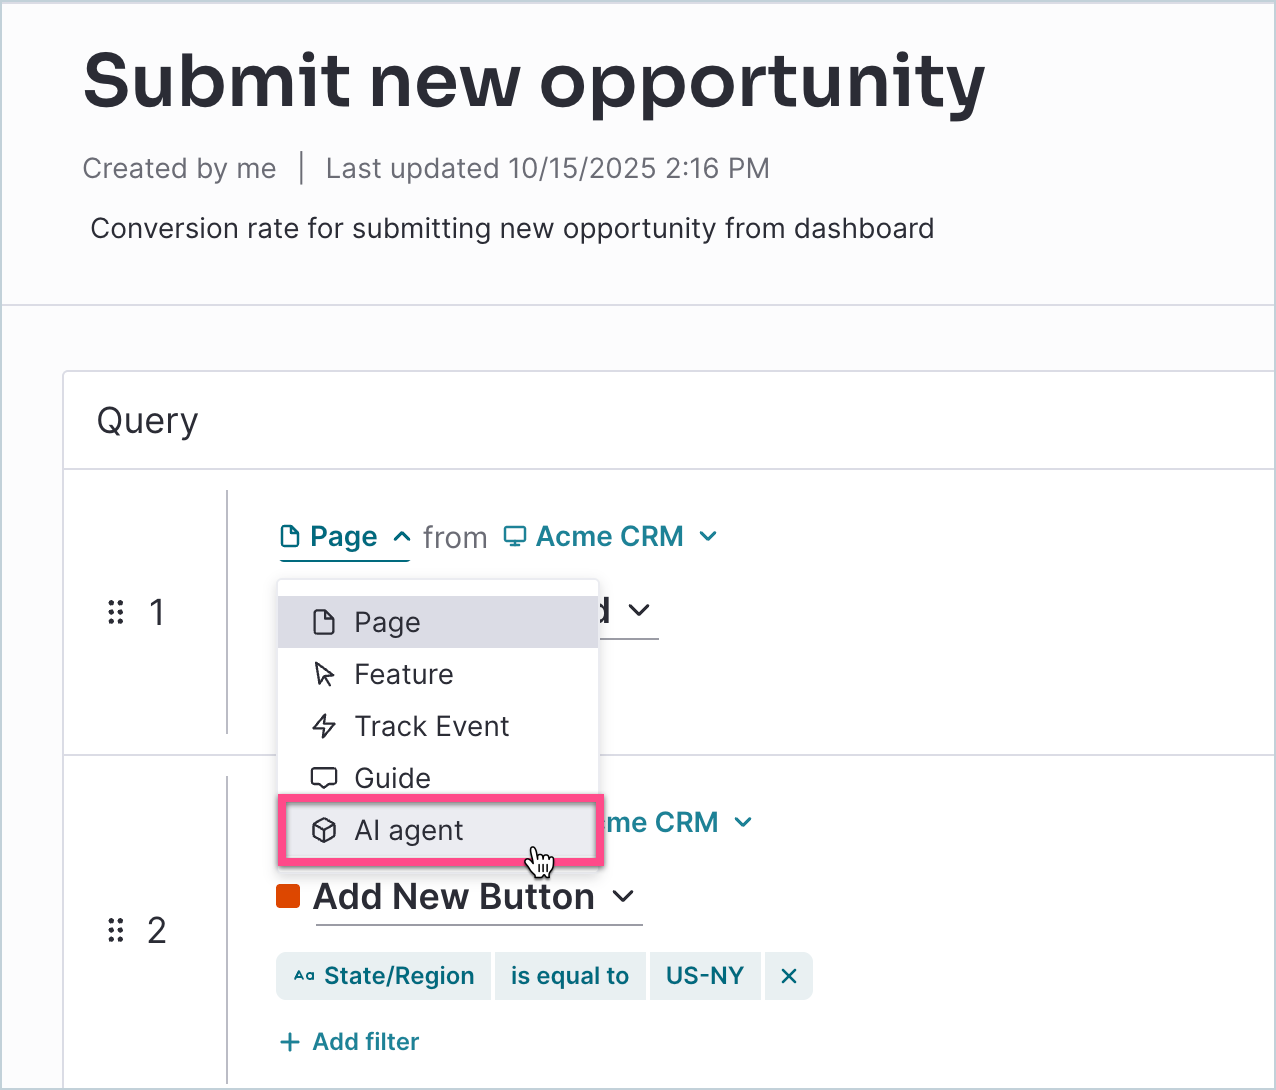Click the cursor icon beside Feature

[x=324, y=674]
